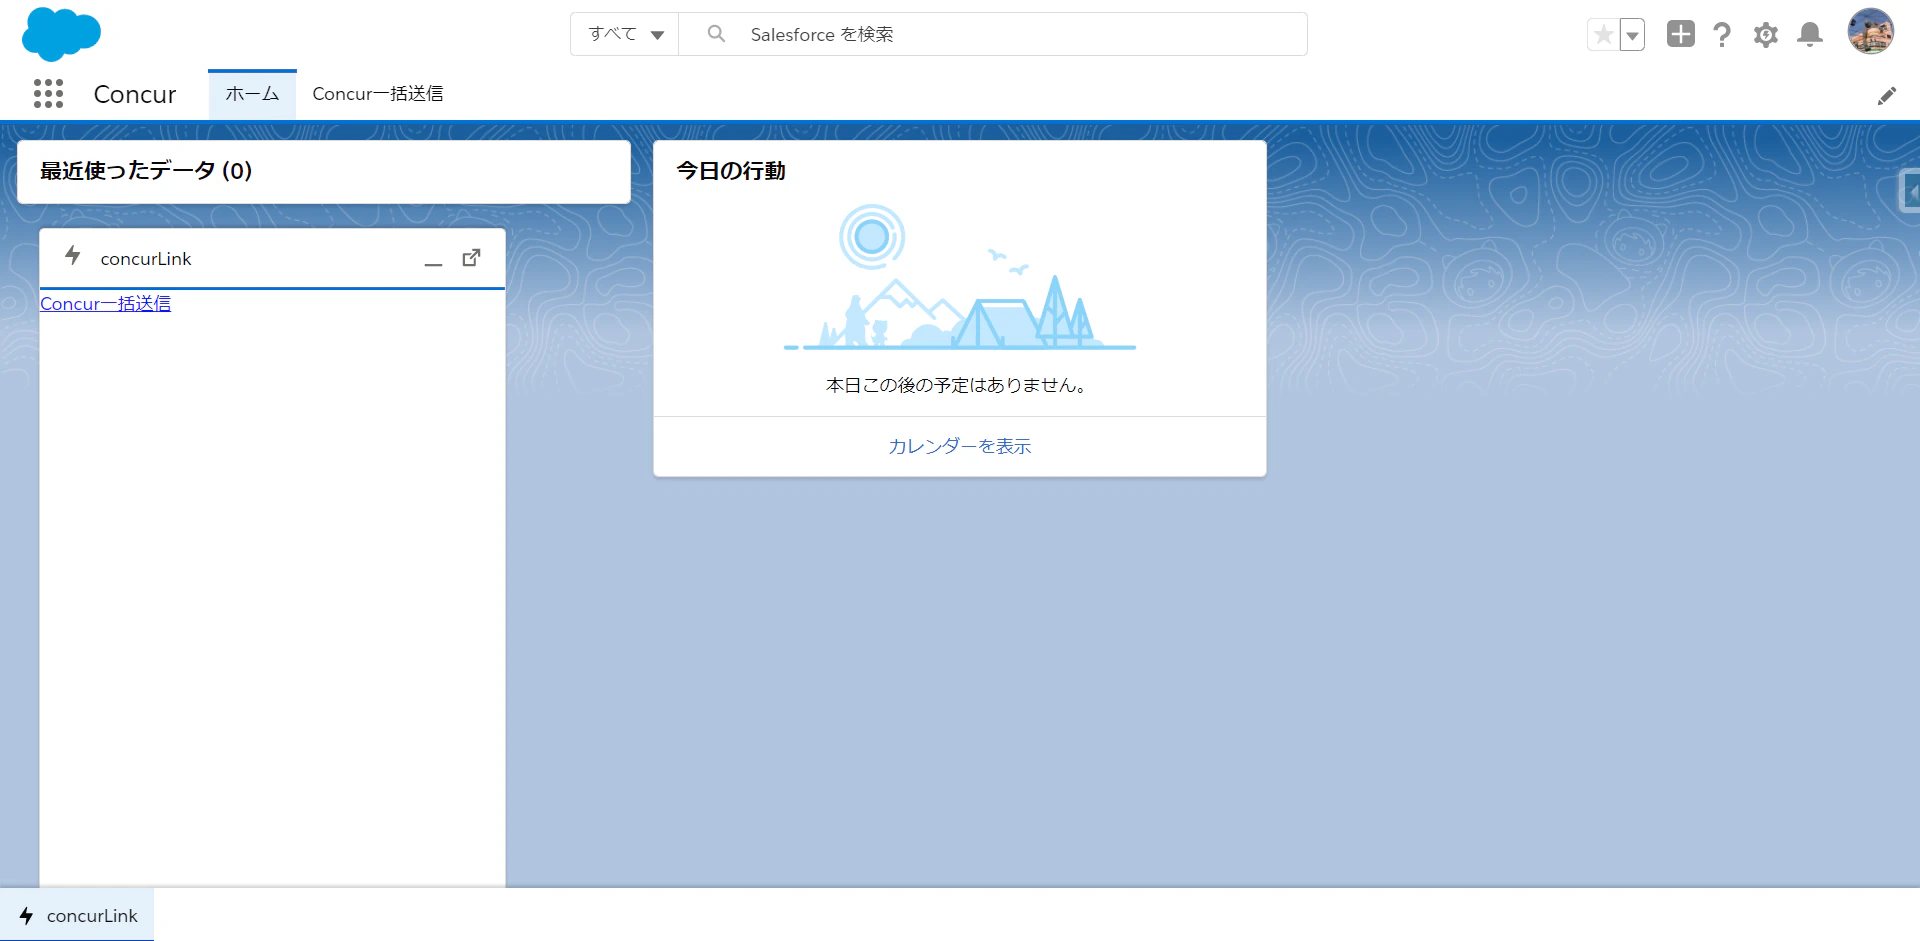The width and height of the screenshot is (1920, 941).
Task: Open the notifications bell
Action: [1810, 35]
